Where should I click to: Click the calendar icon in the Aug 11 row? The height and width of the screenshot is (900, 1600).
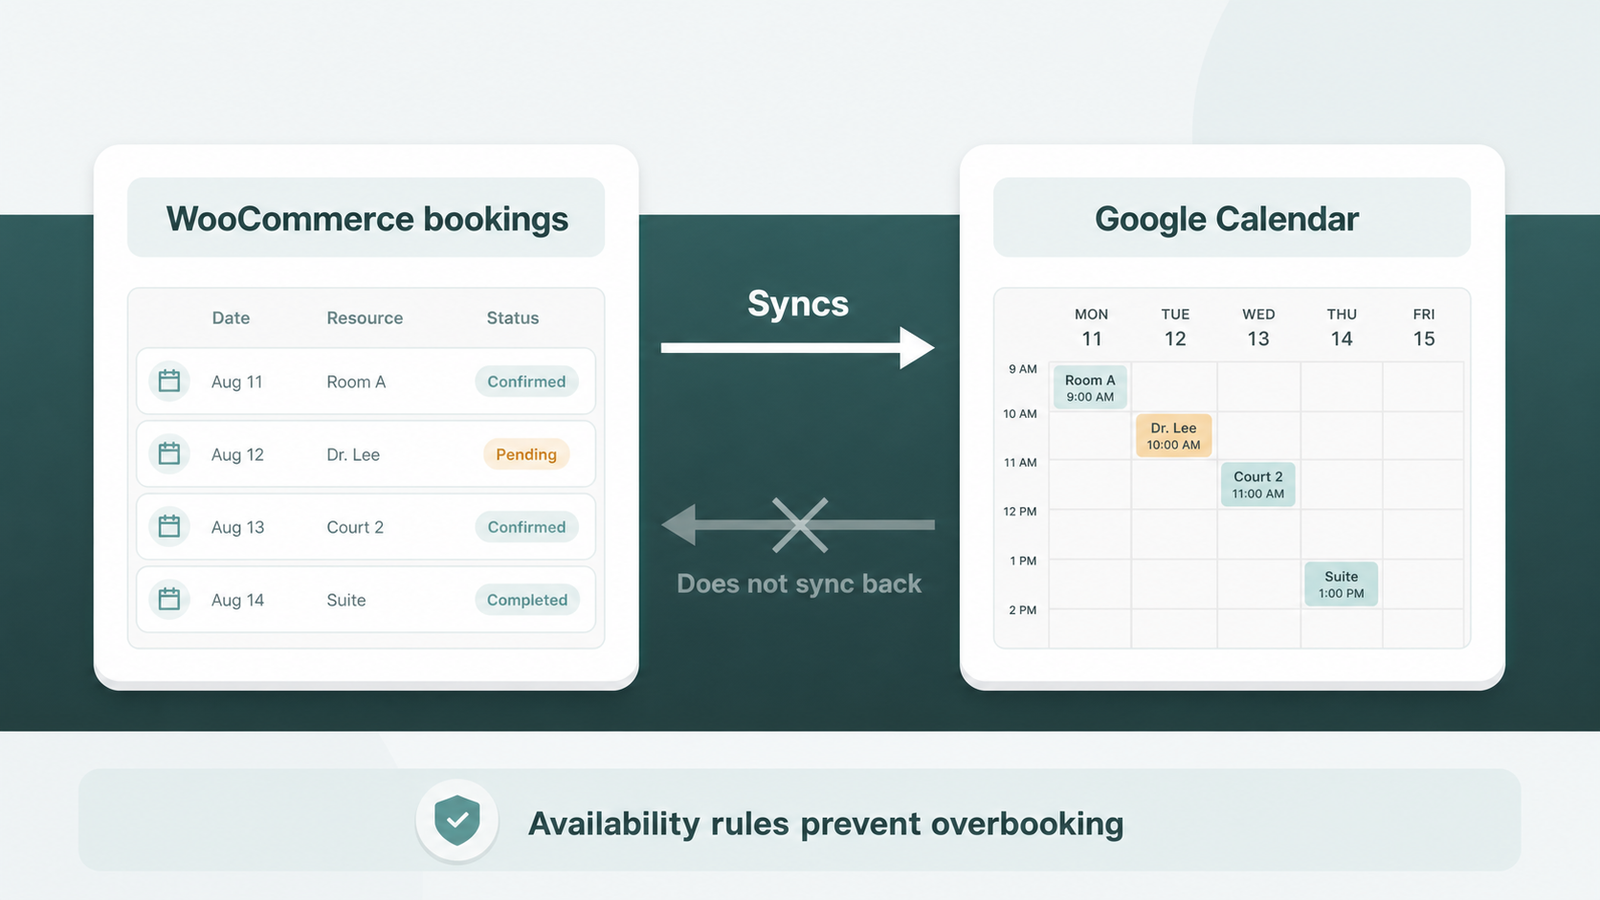[169, 381]
